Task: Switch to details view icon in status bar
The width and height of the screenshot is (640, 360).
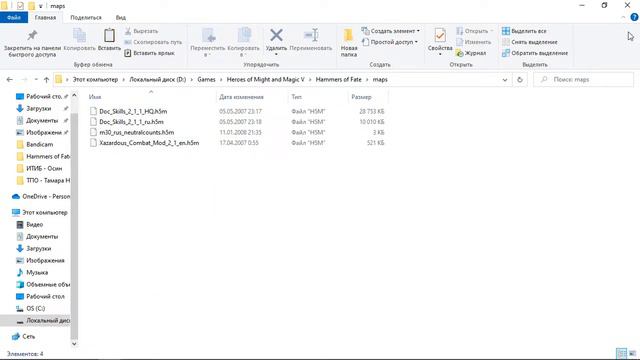Action: (621, 353)
